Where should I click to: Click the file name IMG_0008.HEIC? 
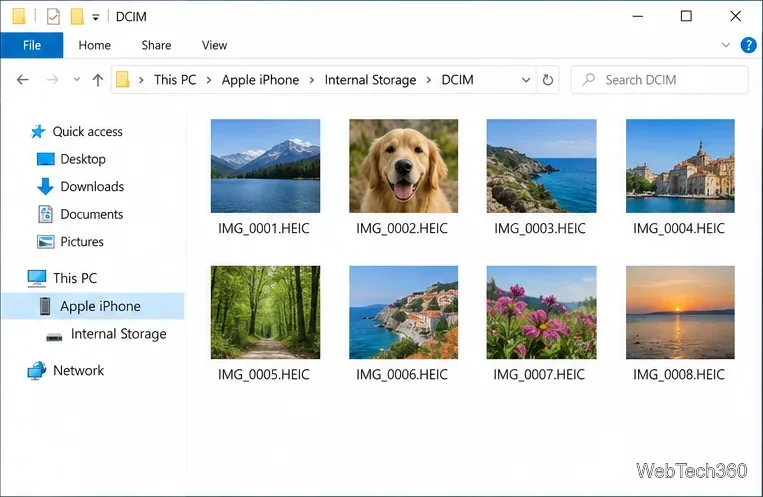coord(679,374)
